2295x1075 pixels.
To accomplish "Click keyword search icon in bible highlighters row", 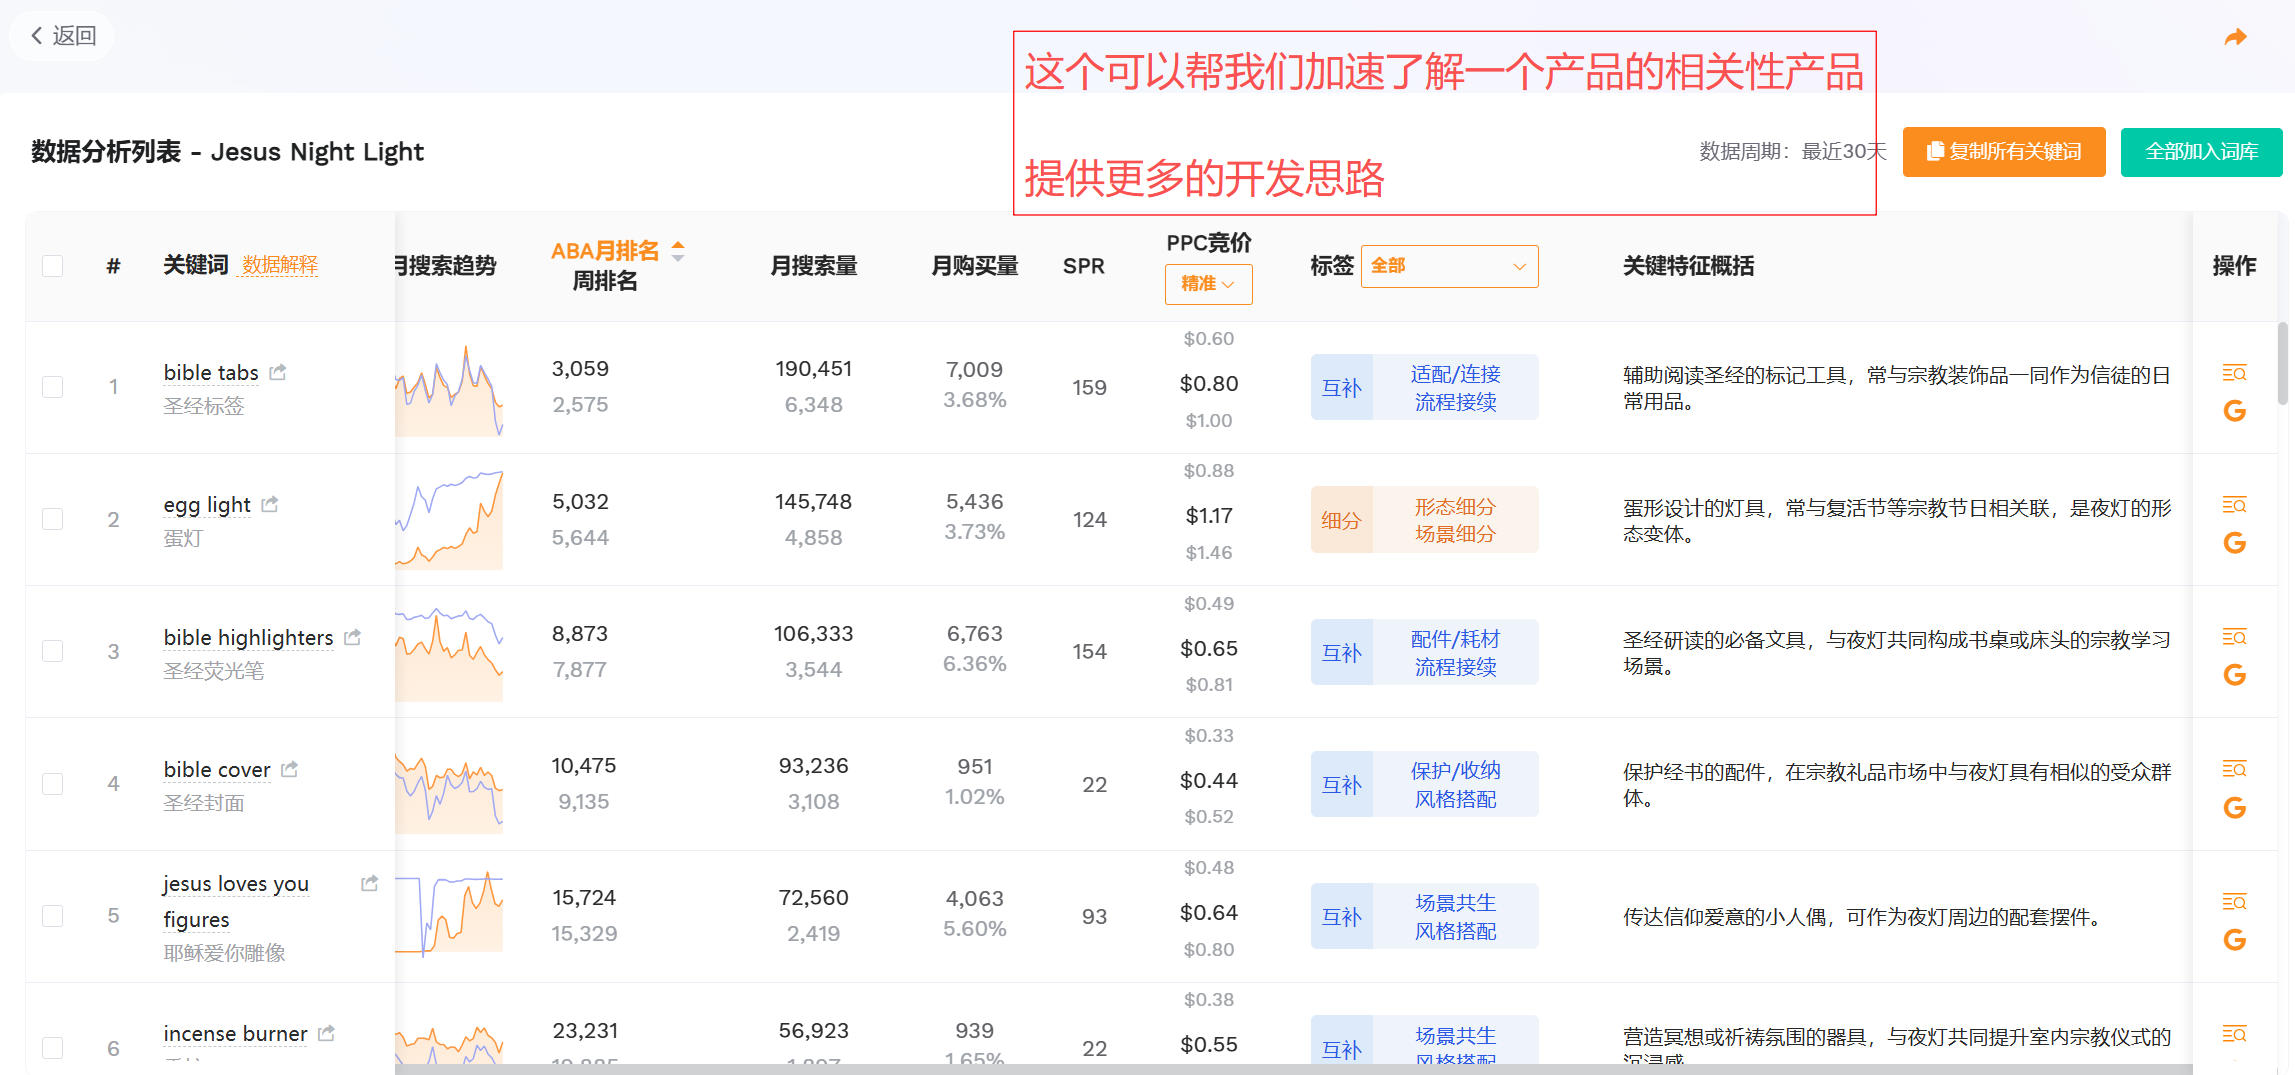I will point(2234,637).
